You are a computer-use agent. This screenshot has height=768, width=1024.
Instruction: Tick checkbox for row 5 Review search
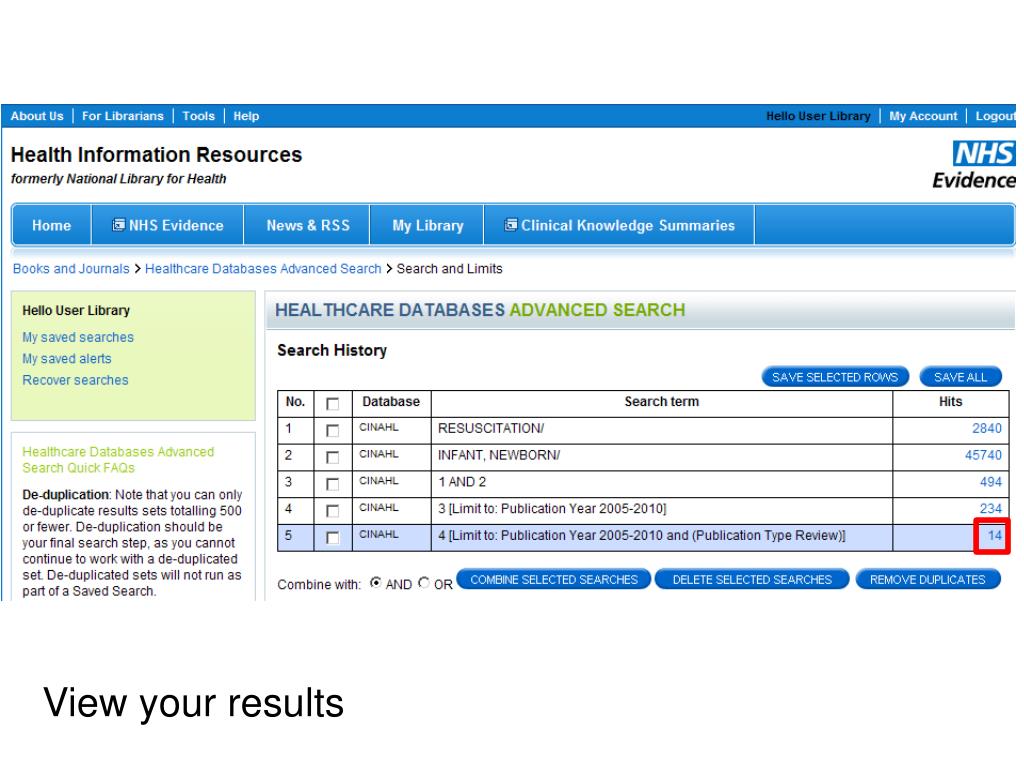click(332, 537)
